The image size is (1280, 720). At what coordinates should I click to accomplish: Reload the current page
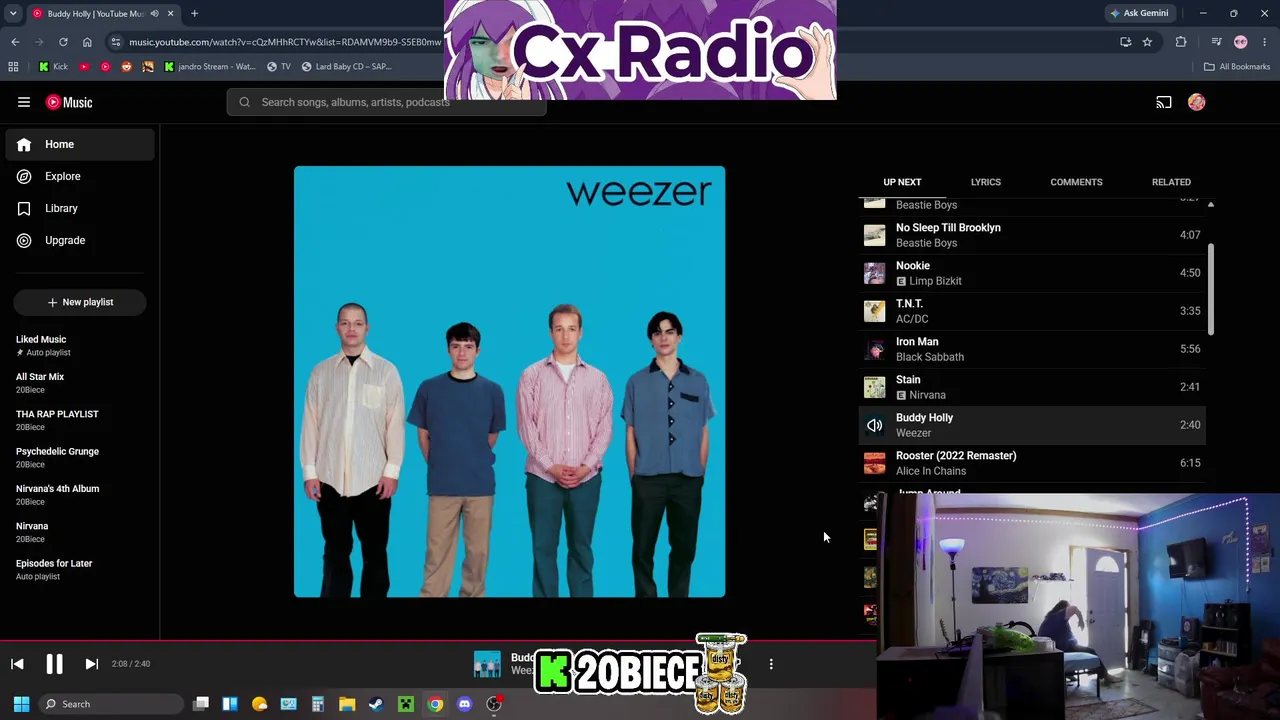[x=63, y=42]
